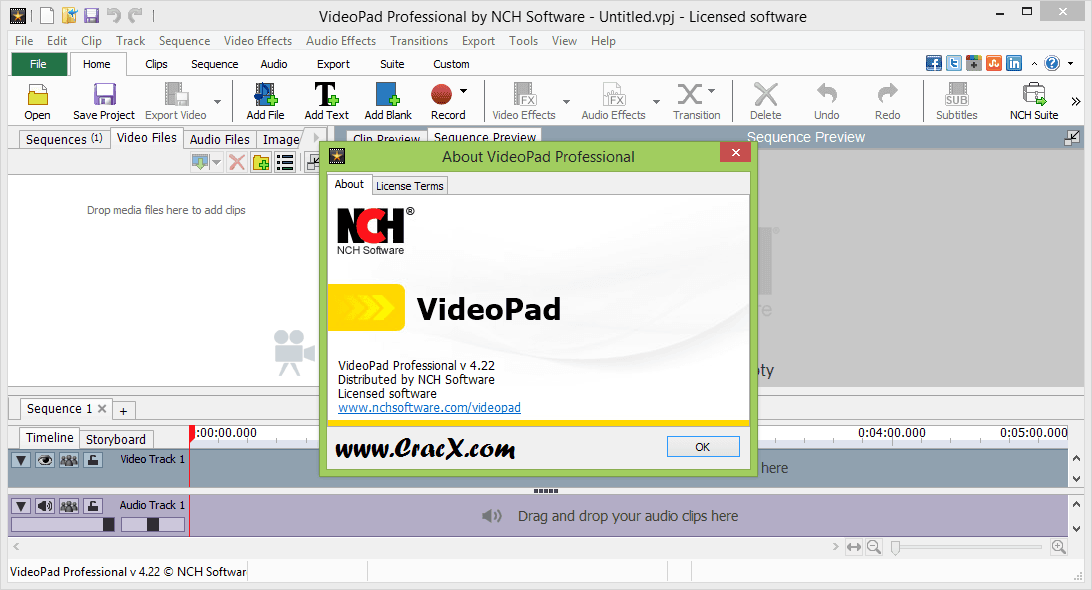Click OK in About dialog
Image resolution: width=1092 pixels, height=590 pixels.
(x=703, y=447)
